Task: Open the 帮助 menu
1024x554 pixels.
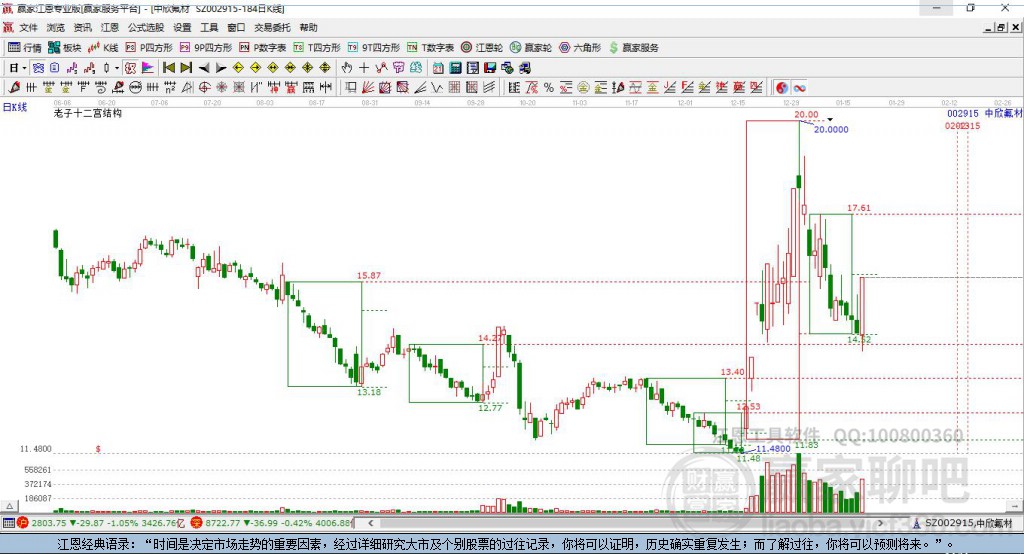Action: point(308,27)
